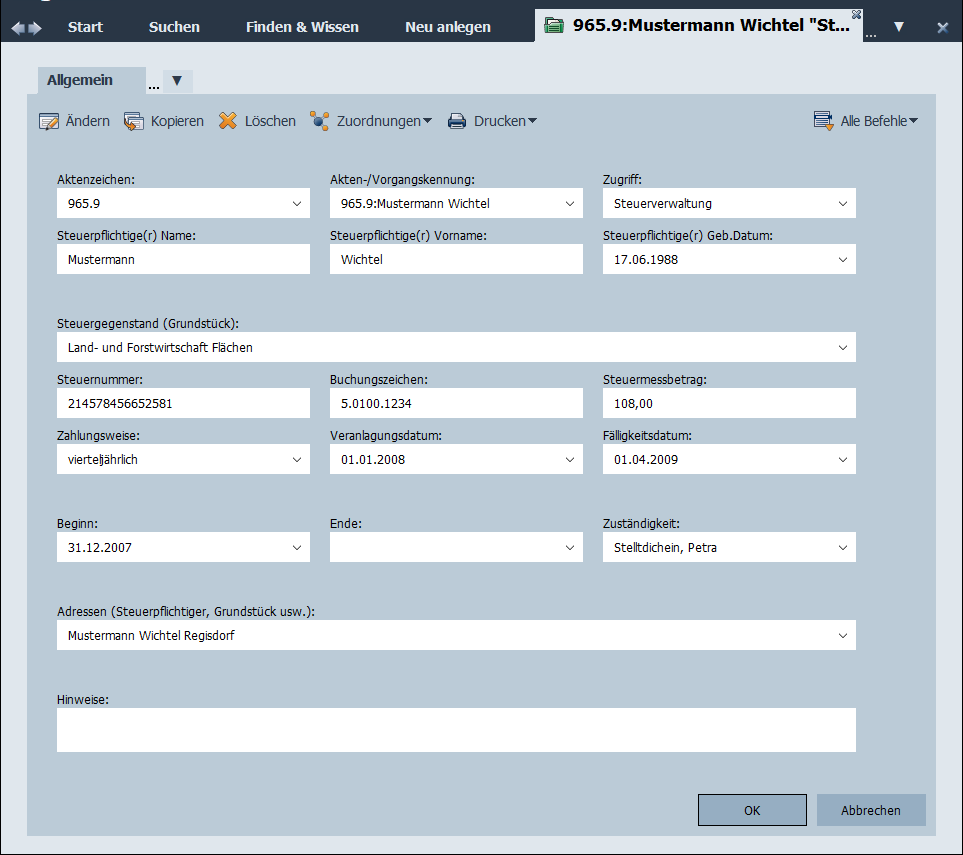This screenshot has height=855, width=963.
Task: Click the Kopieren copy icon
Action: click(134, 121)
